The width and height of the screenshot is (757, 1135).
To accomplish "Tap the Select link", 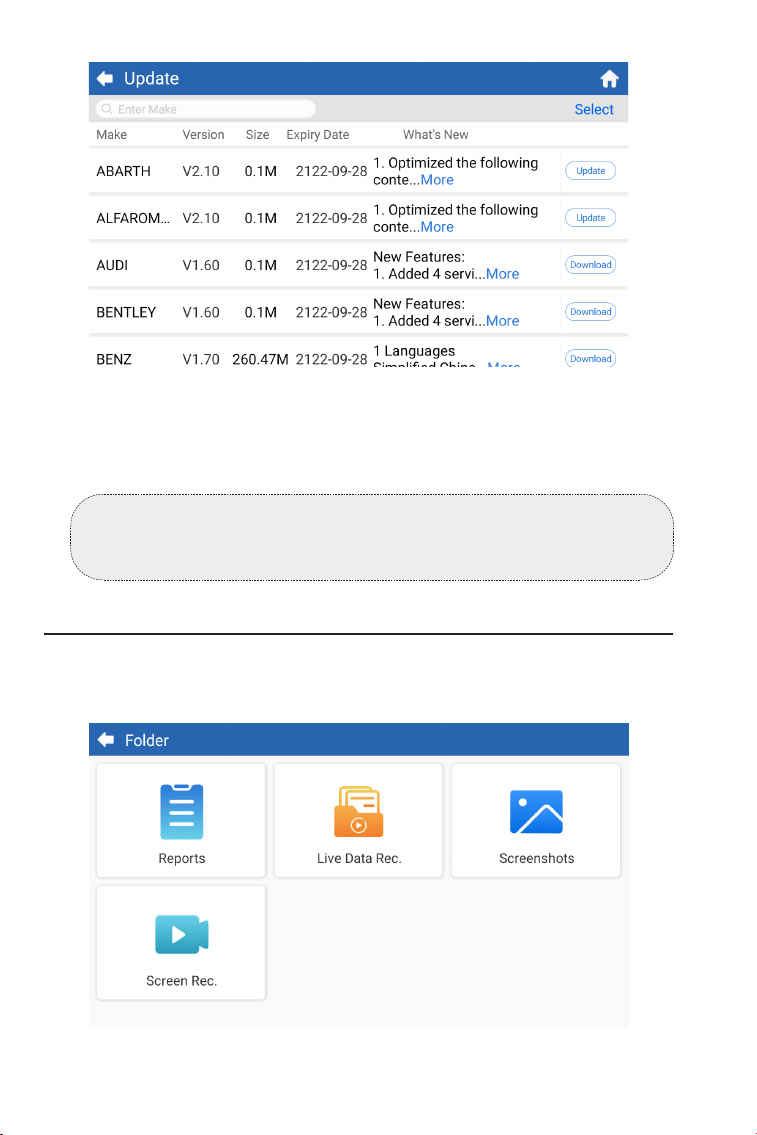I will pos(594,109).
